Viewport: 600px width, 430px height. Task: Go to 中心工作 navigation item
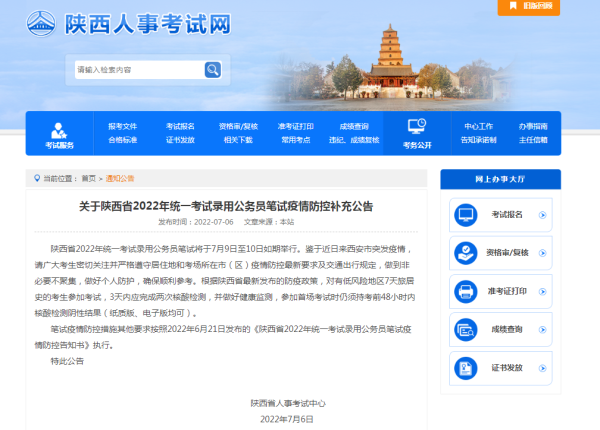click(x=479, y=127)
